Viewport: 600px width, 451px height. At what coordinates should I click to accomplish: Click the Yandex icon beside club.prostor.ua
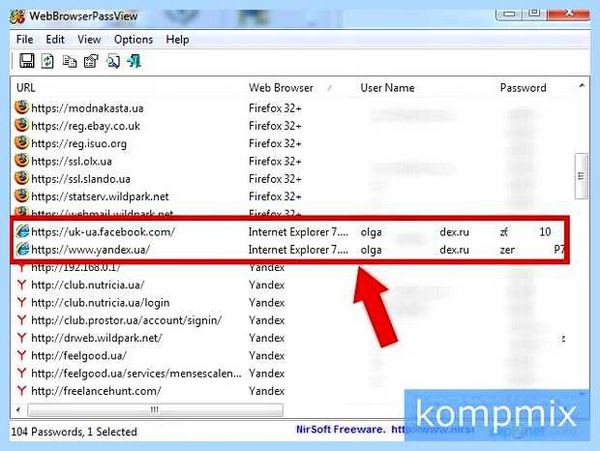click(22, 320)
